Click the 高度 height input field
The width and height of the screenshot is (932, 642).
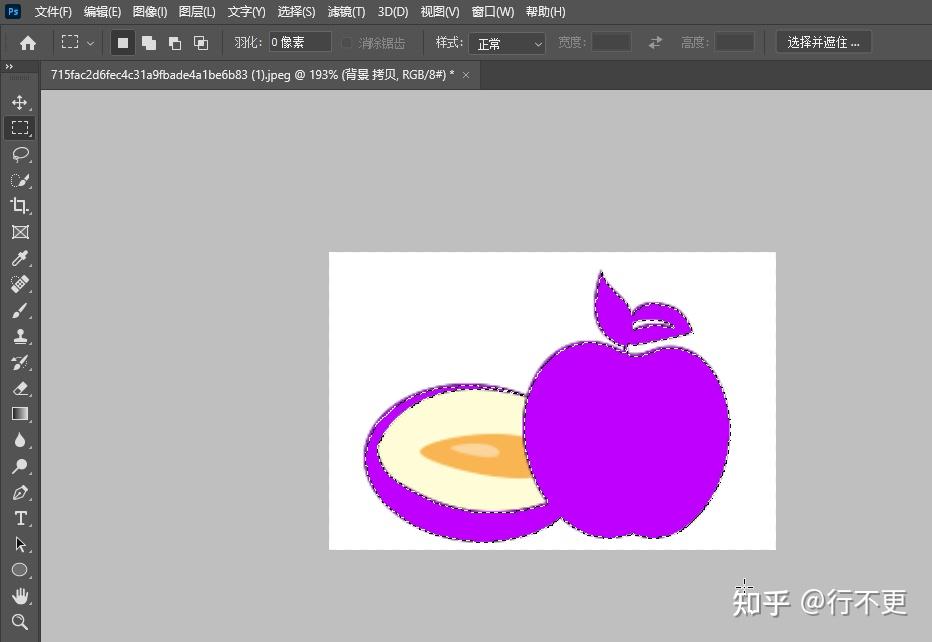735,43
